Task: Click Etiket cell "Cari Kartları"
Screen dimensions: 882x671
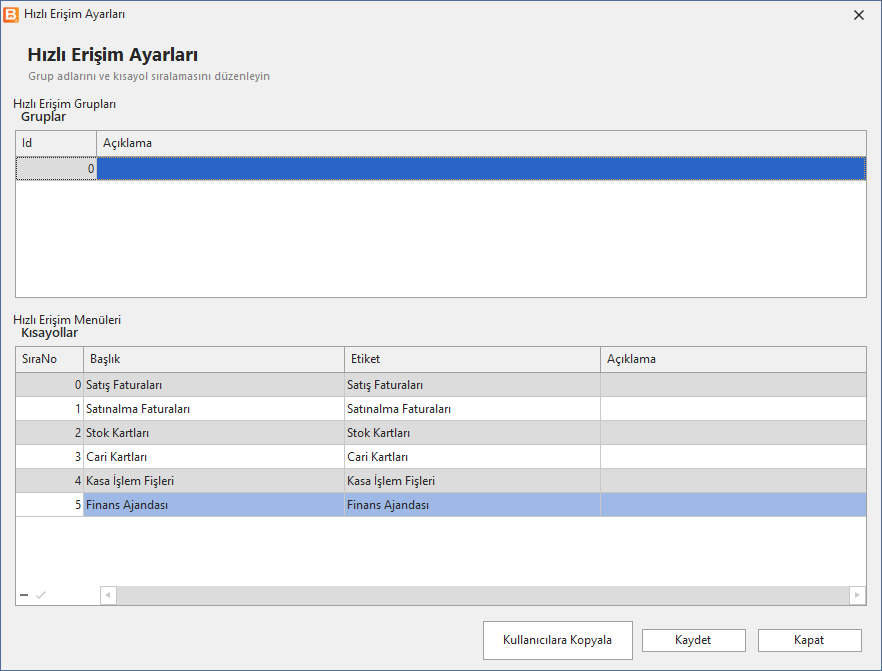Action: point(472,457)
